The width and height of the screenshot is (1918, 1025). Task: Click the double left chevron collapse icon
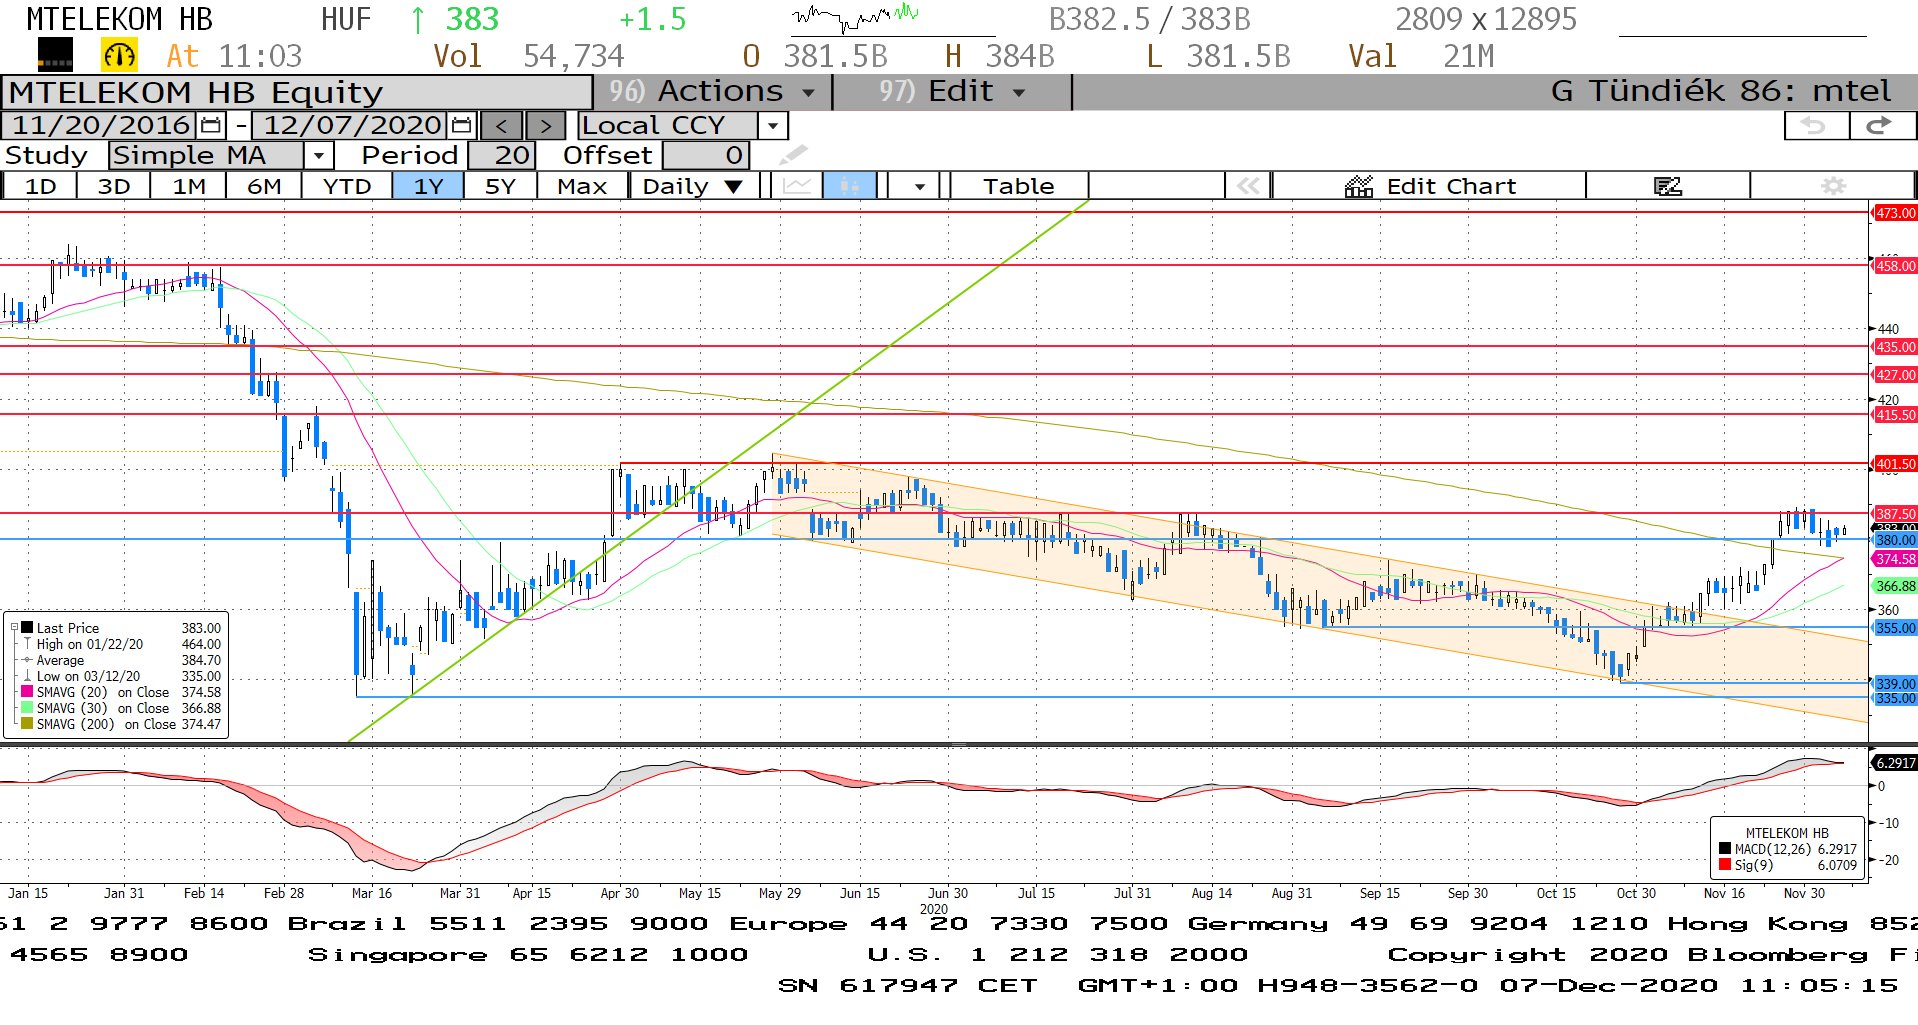click(x=1248, y=186)
